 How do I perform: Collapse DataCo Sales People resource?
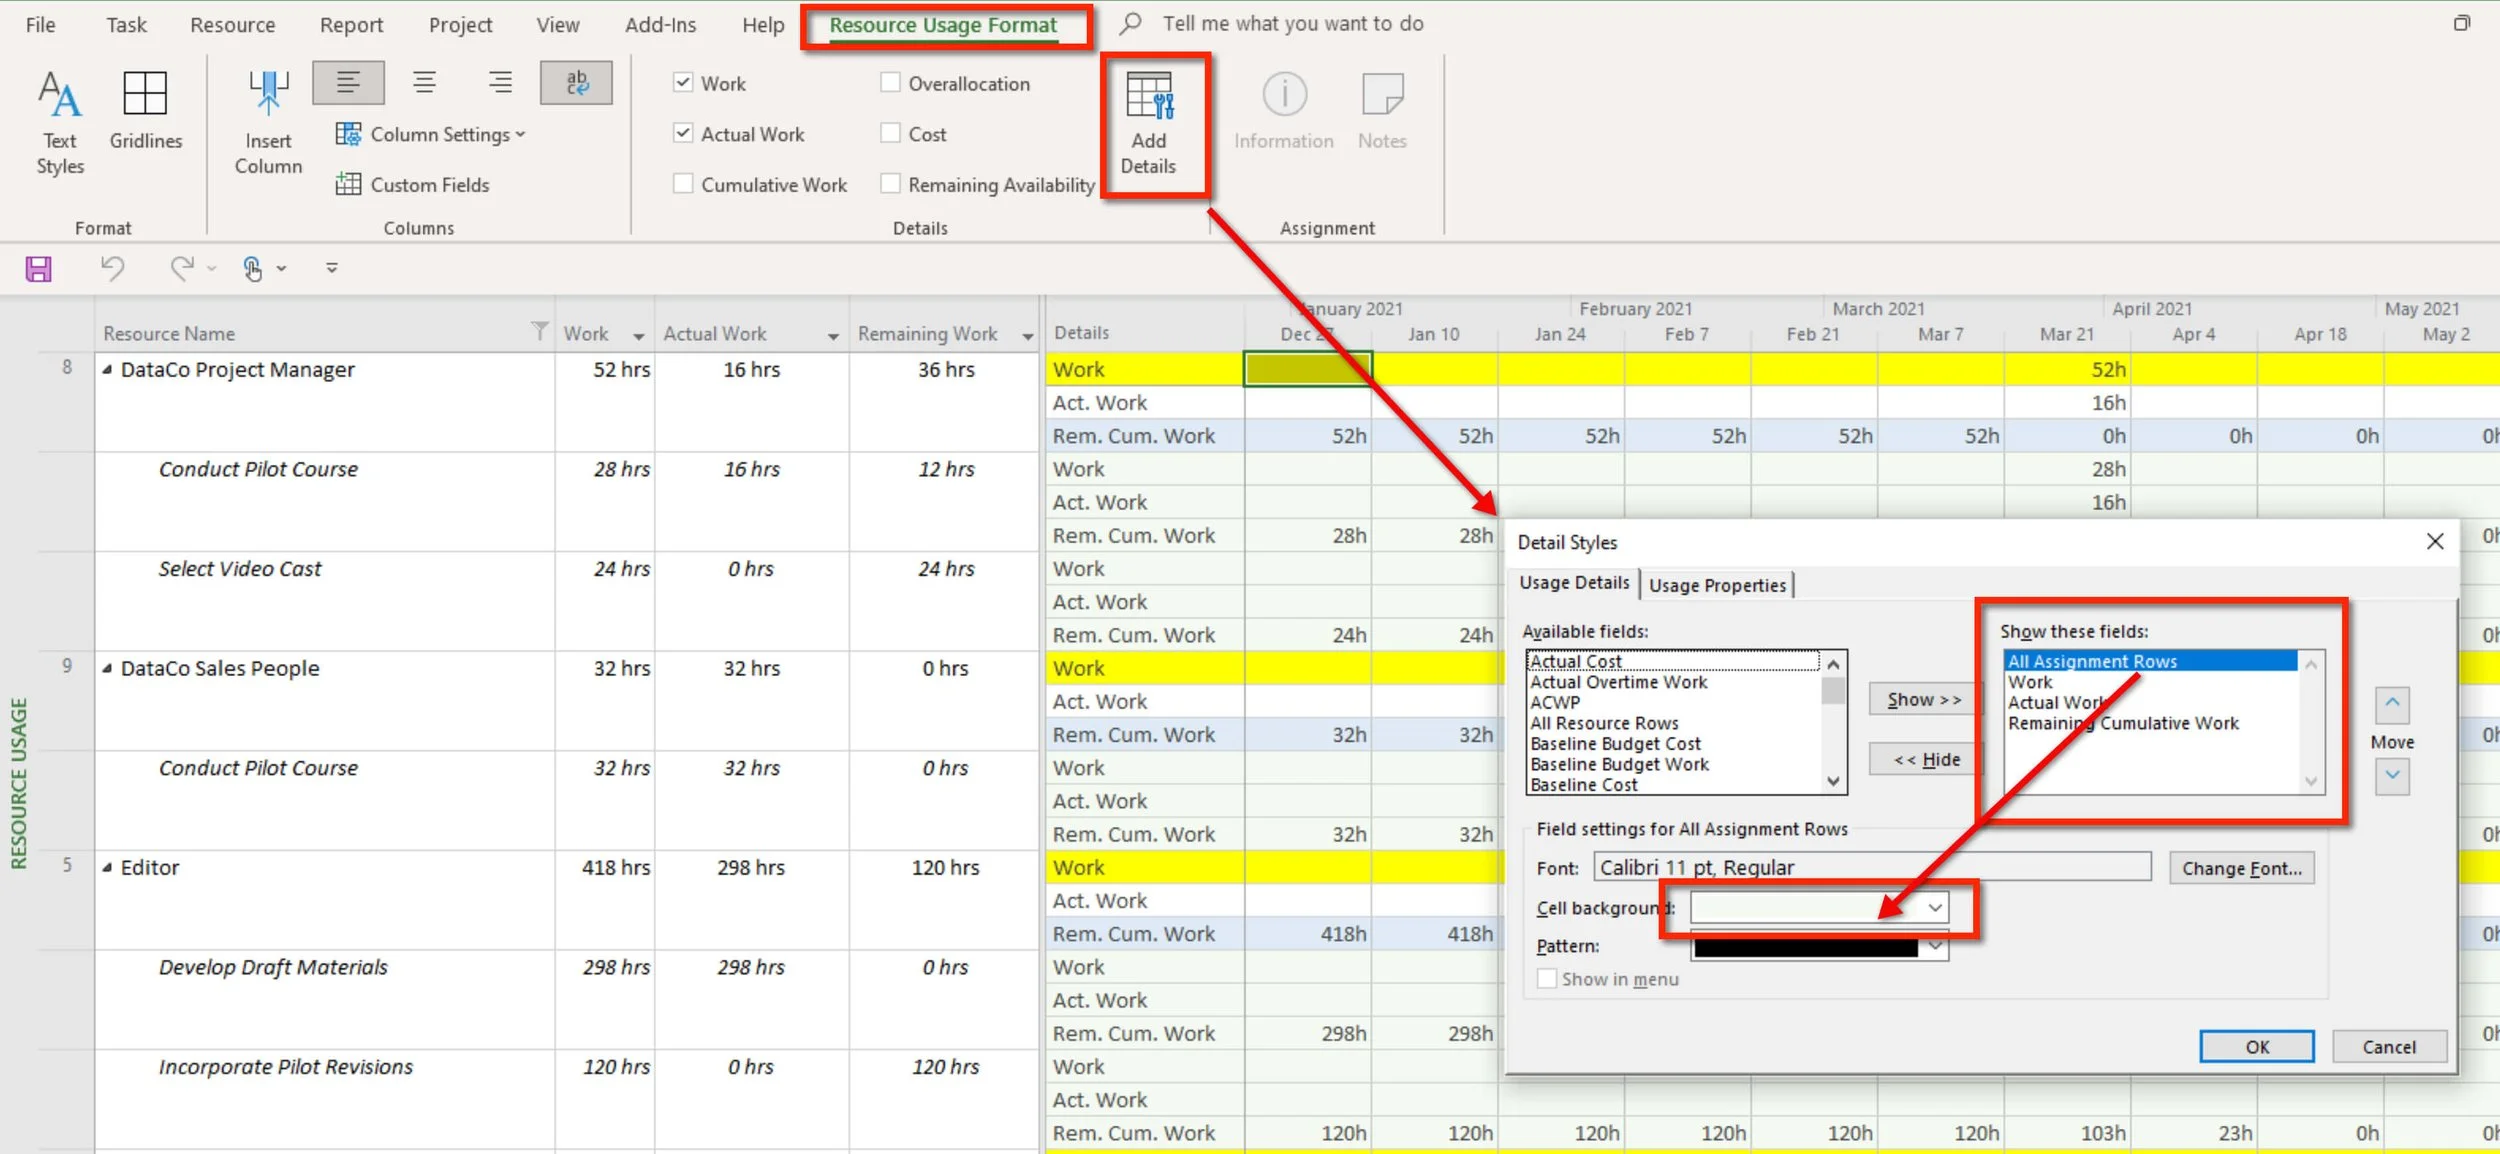click(107, 668)
